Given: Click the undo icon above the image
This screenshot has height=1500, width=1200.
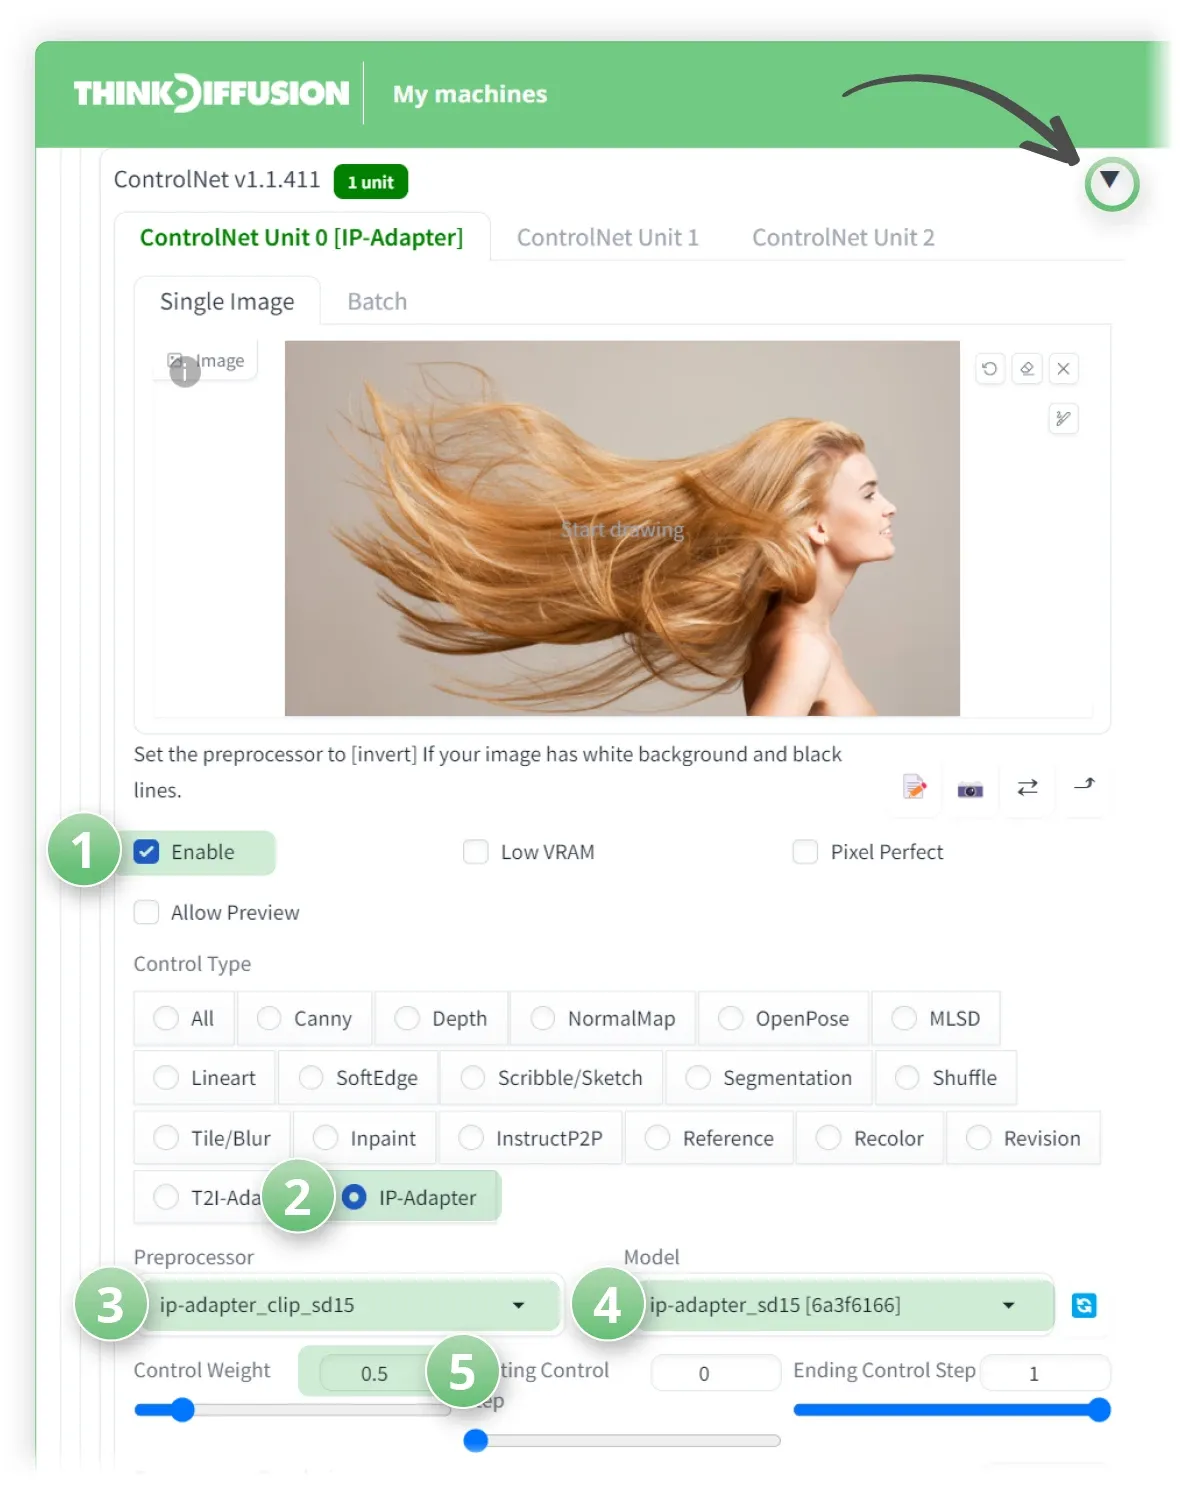Looking at the screenshot, I should tap(990, 369).
